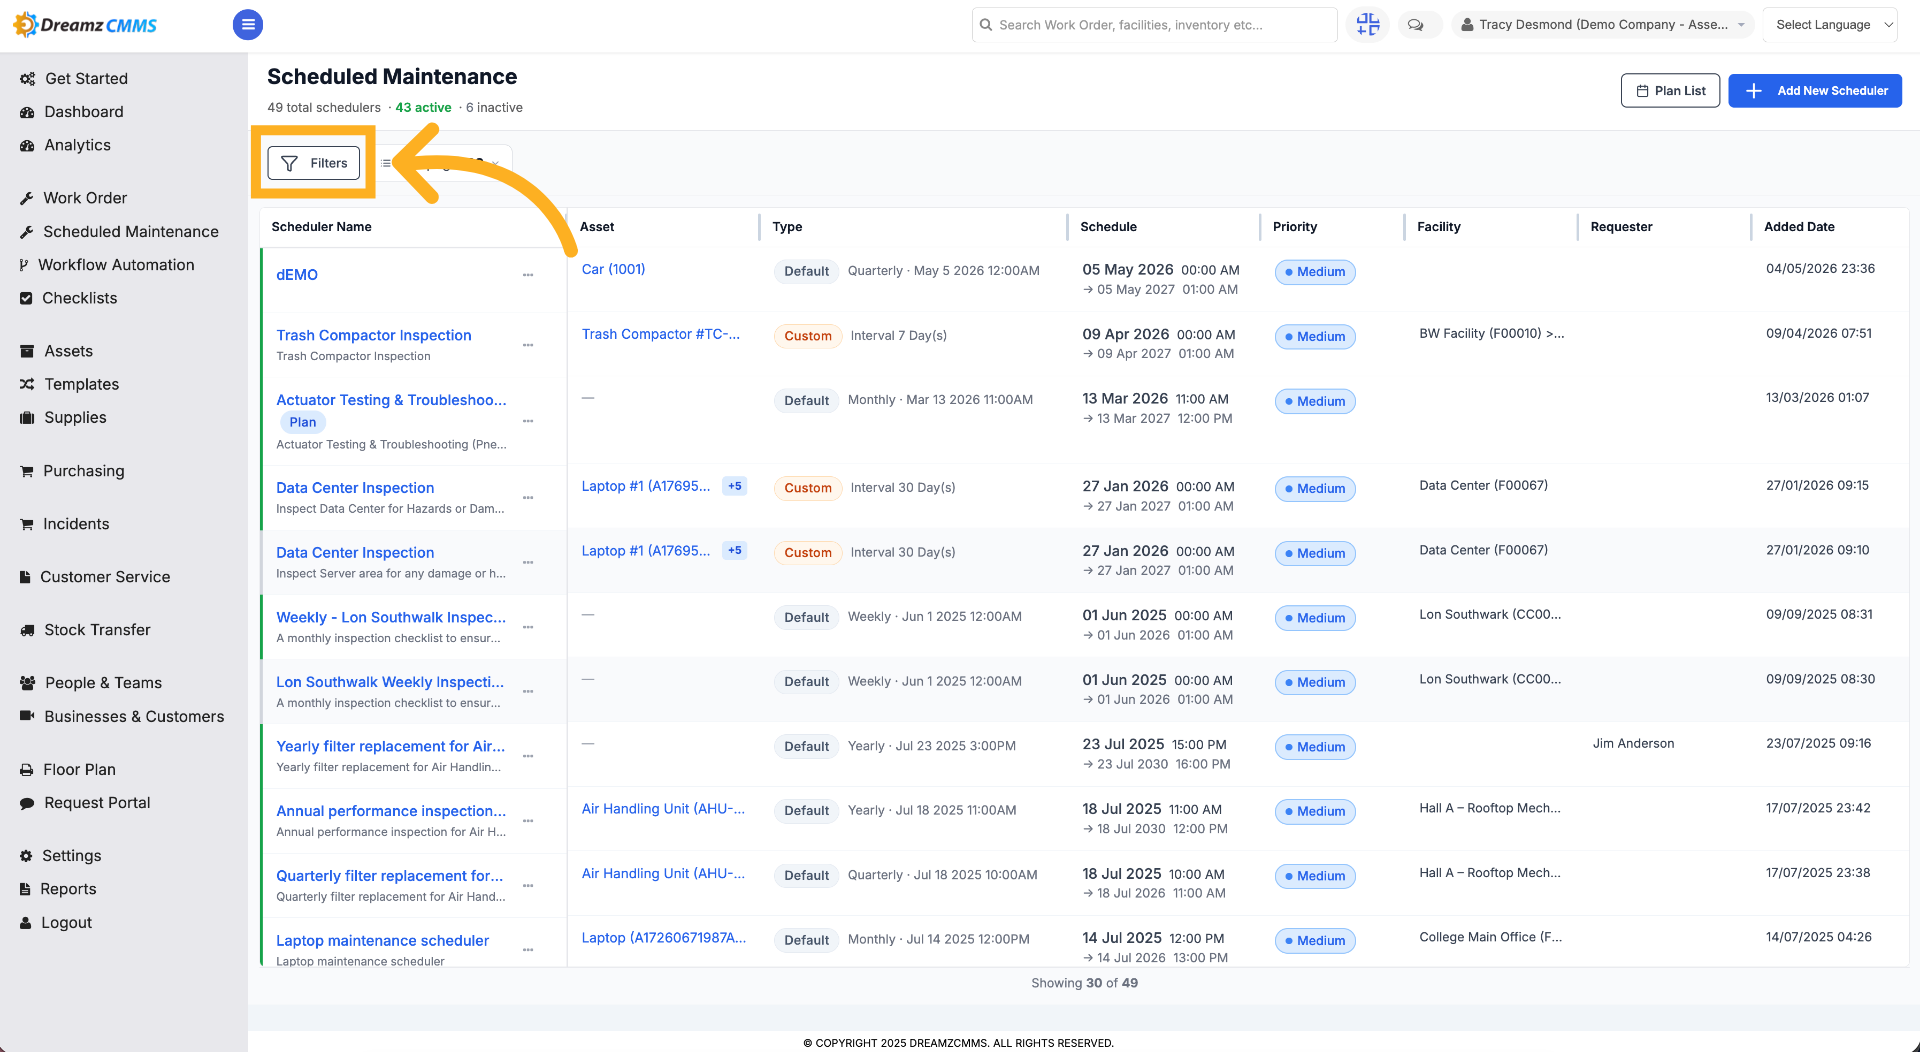The image size is (1920, 1052).
Task: Click the DreamzCMMS logo
Action: pyautogui.click(x=85, y=25)
